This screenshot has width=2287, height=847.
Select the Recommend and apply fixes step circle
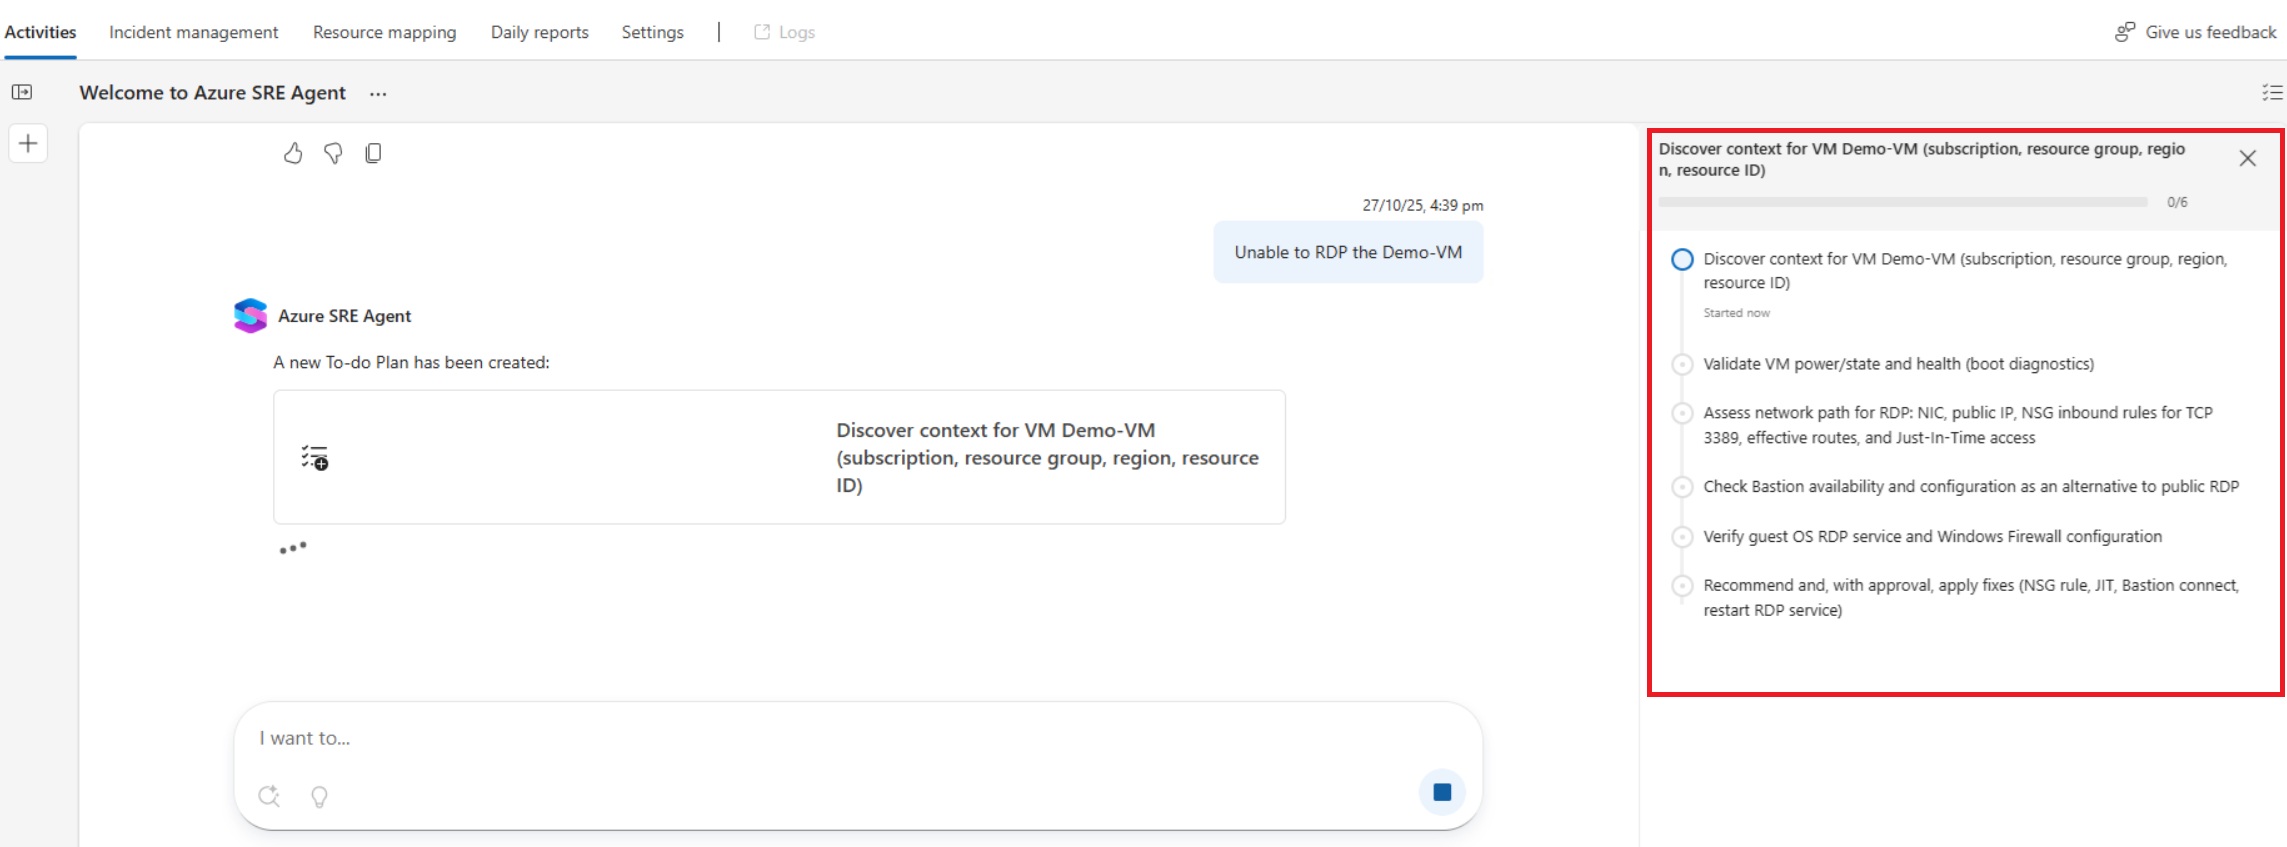(1683, 586)
